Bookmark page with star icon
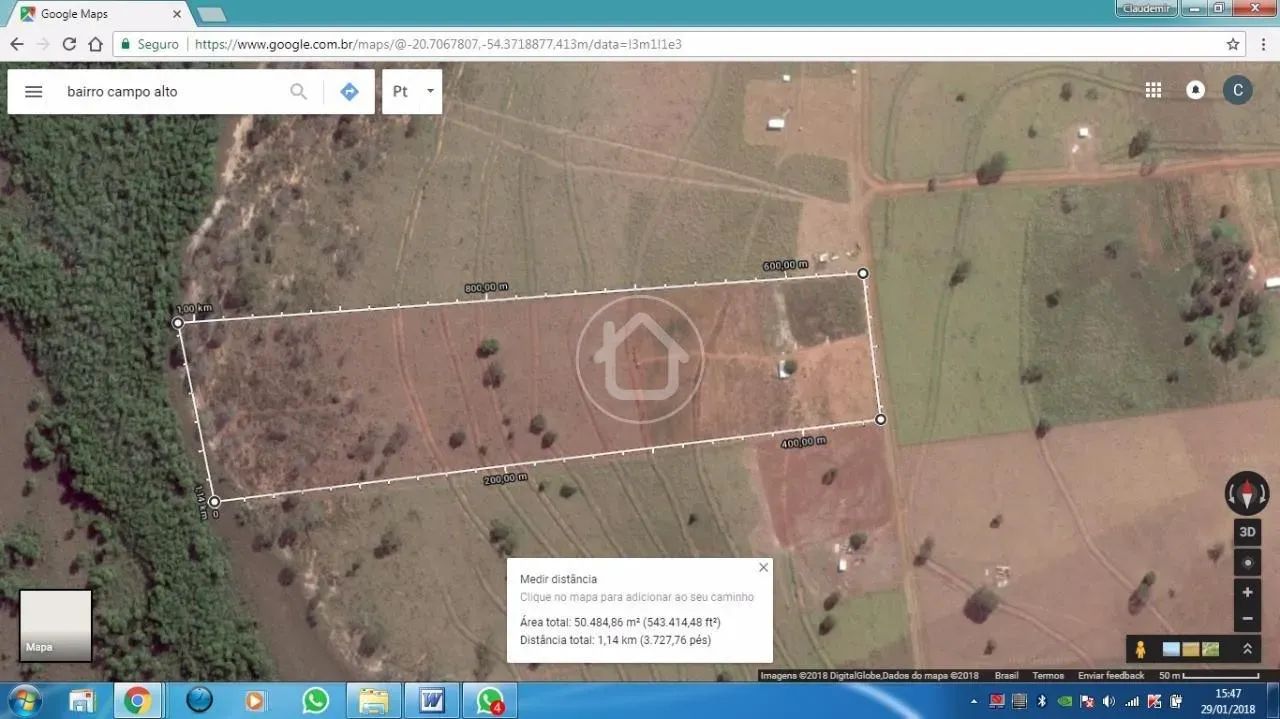 click(1233, 44)
